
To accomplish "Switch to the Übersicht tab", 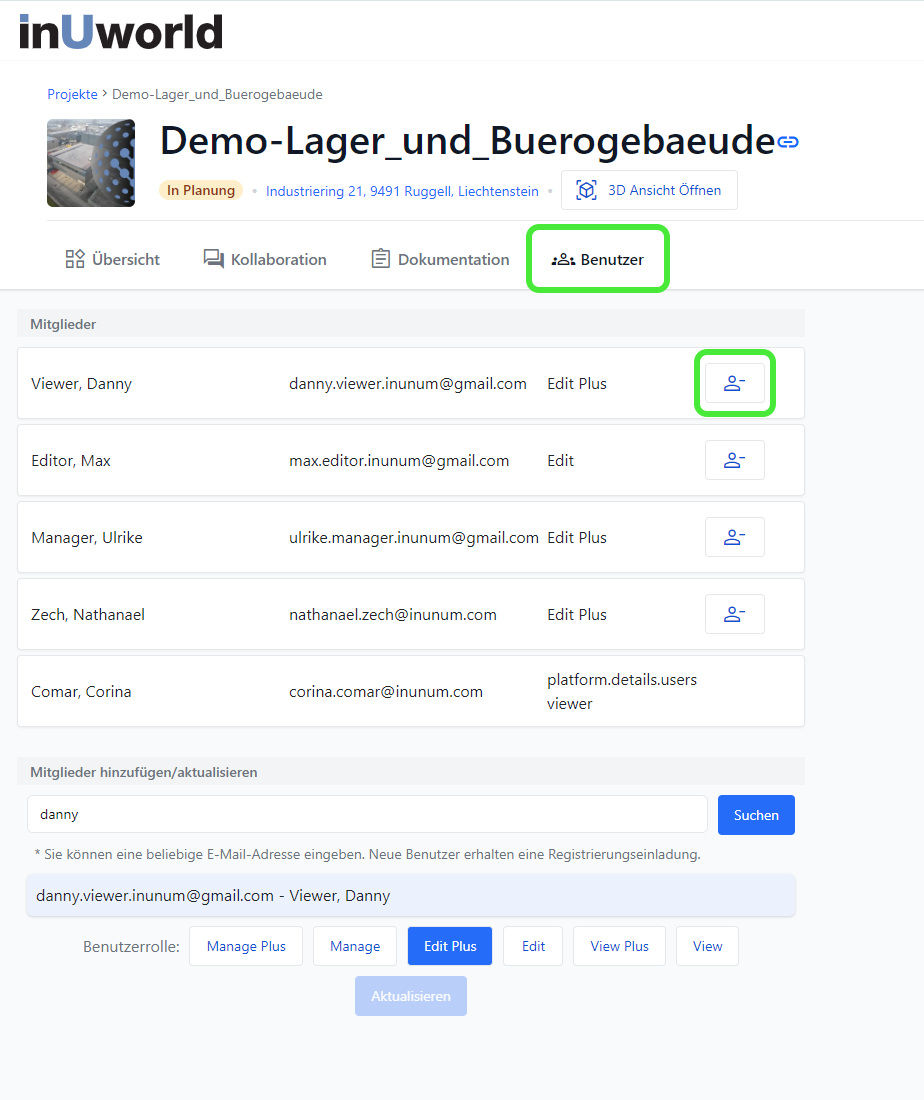I will [x=112, y=259].
